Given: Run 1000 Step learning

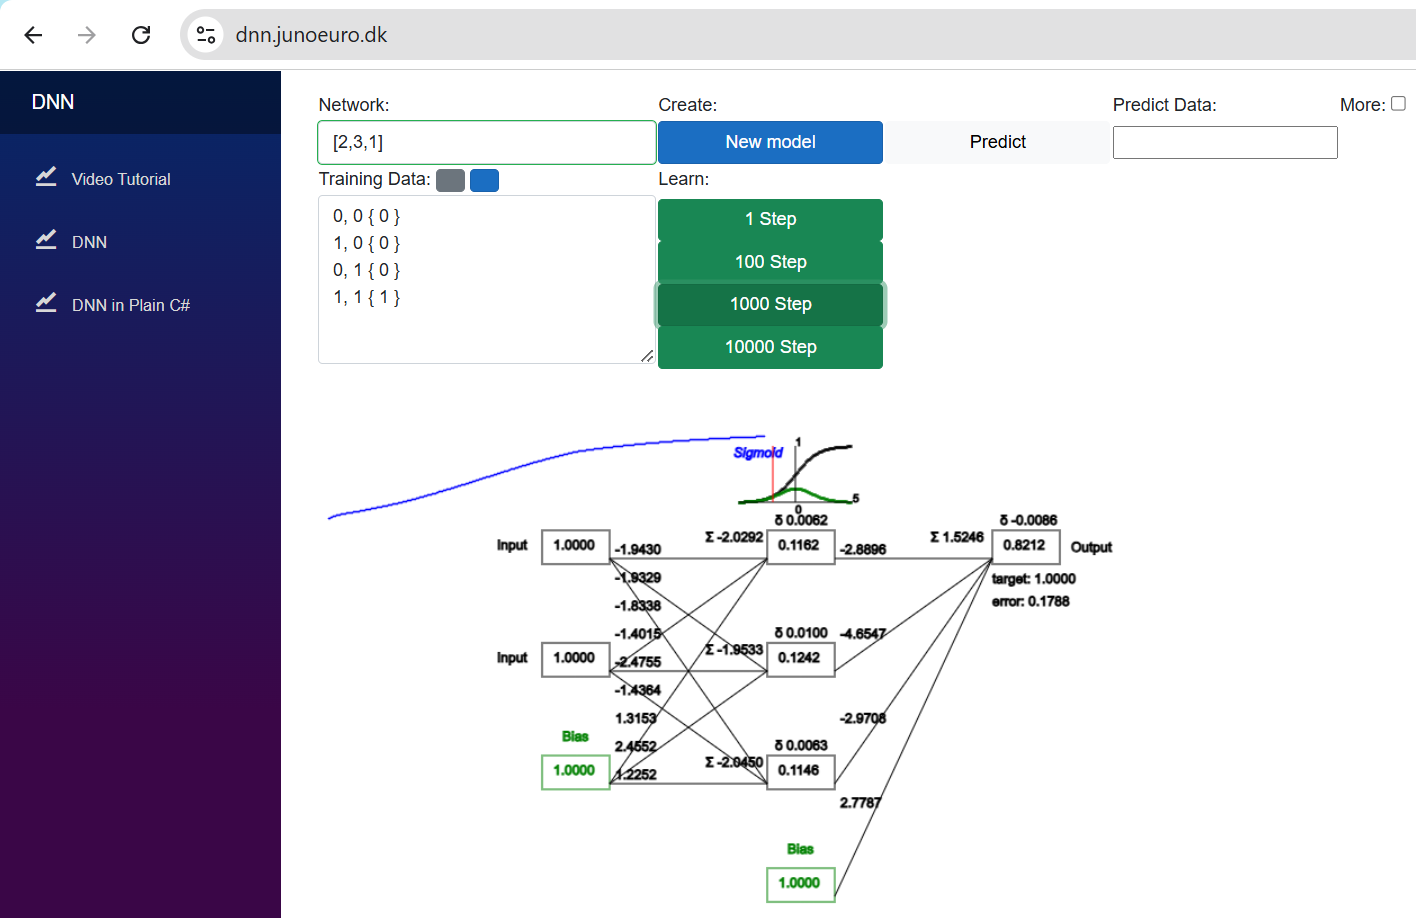Looking at the screenshot, I should [770, 304].
